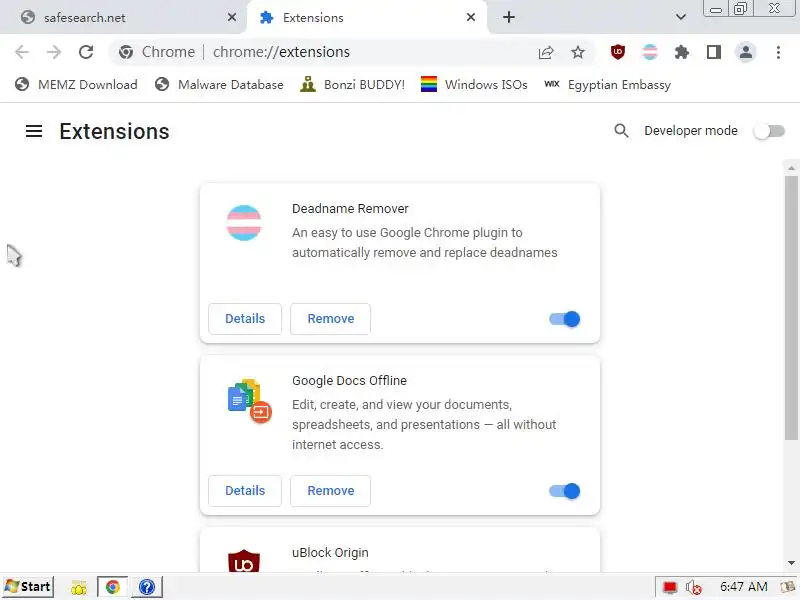Search extensions with magnifier icon

tap(621, 131)
